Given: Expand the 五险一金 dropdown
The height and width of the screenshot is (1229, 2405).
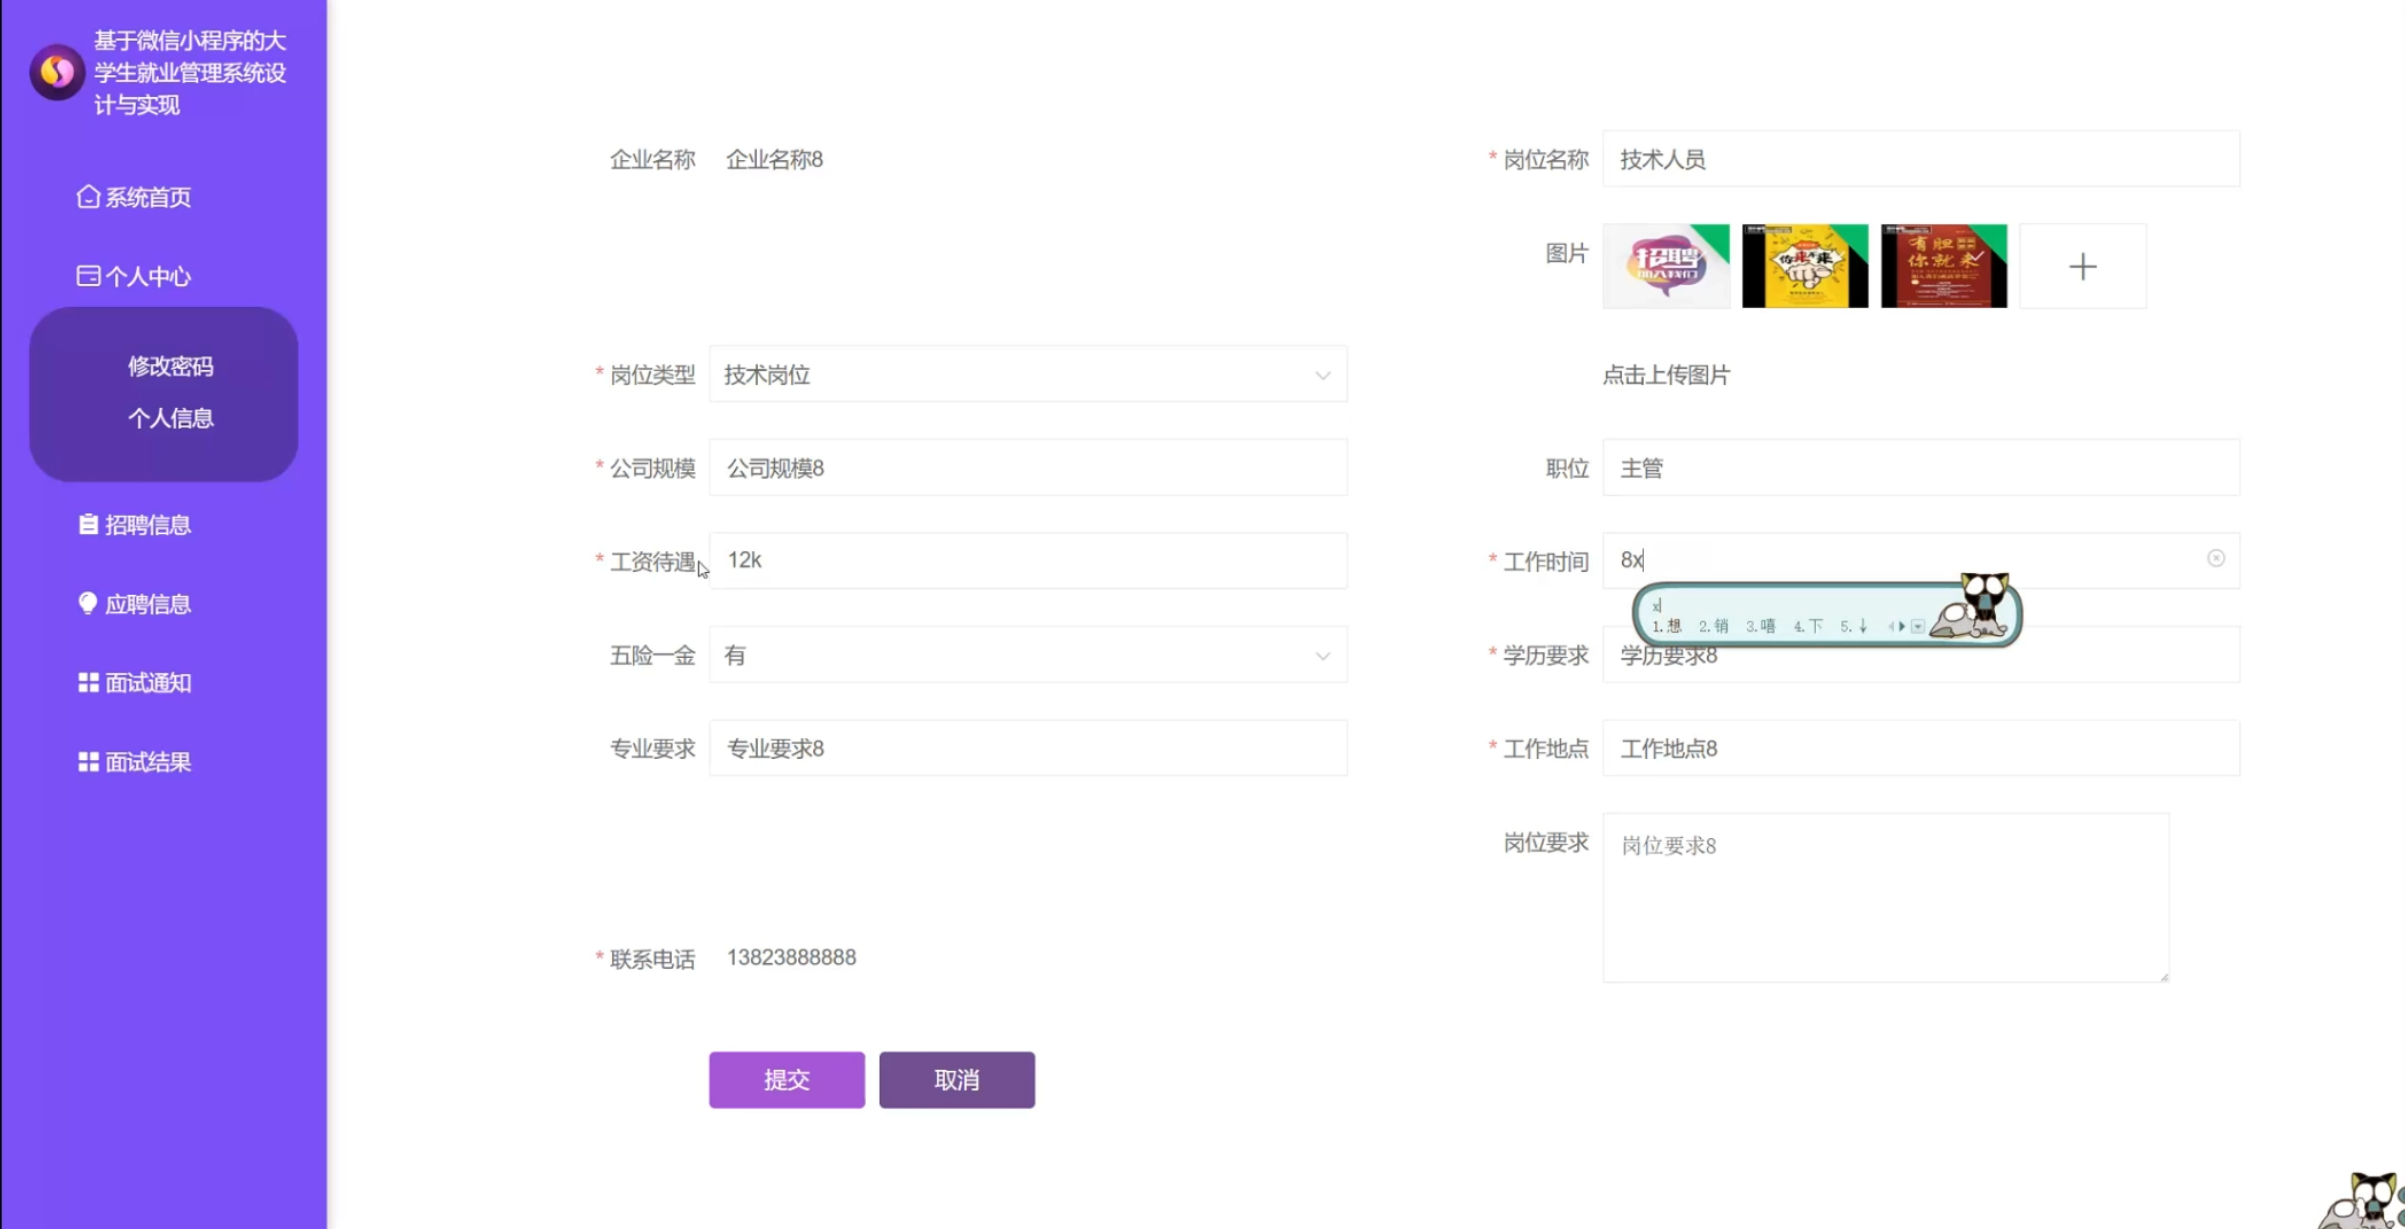Looking at the screenshot, I should pyautogui.click(x=1028, y=655).
